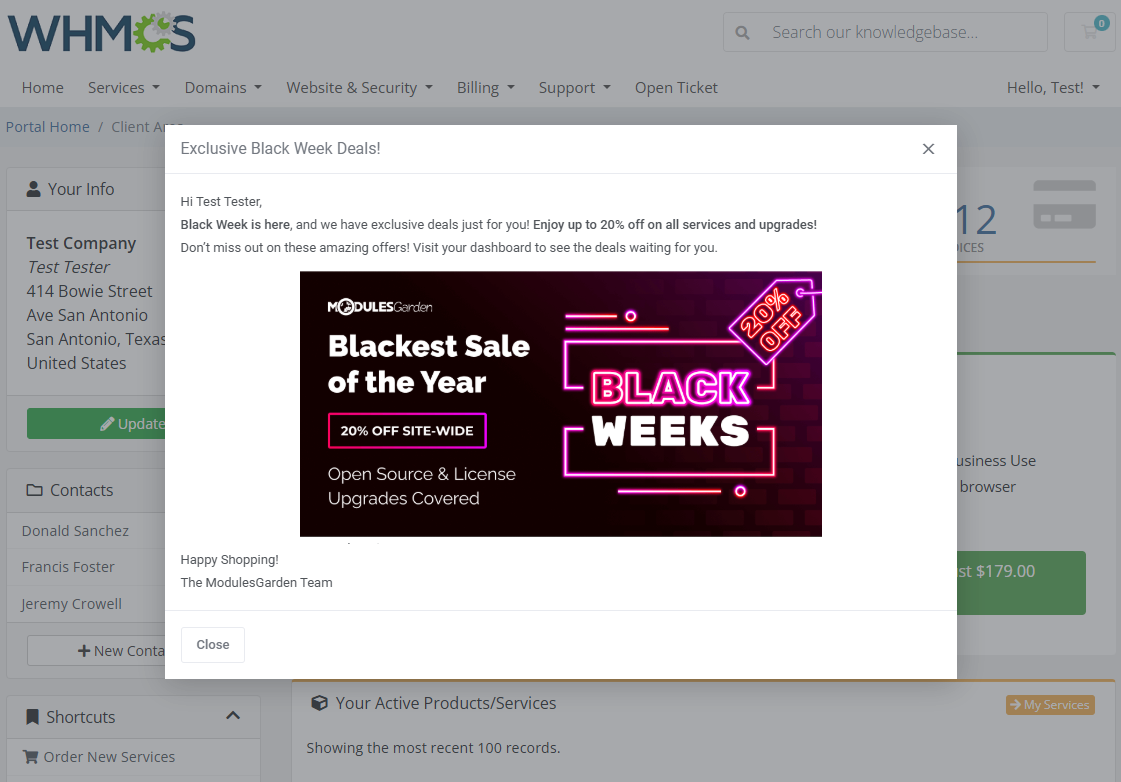Close the Black Week Deals popup with X
The height and width of the screenshot is (782, 1121).
point(928,149)
